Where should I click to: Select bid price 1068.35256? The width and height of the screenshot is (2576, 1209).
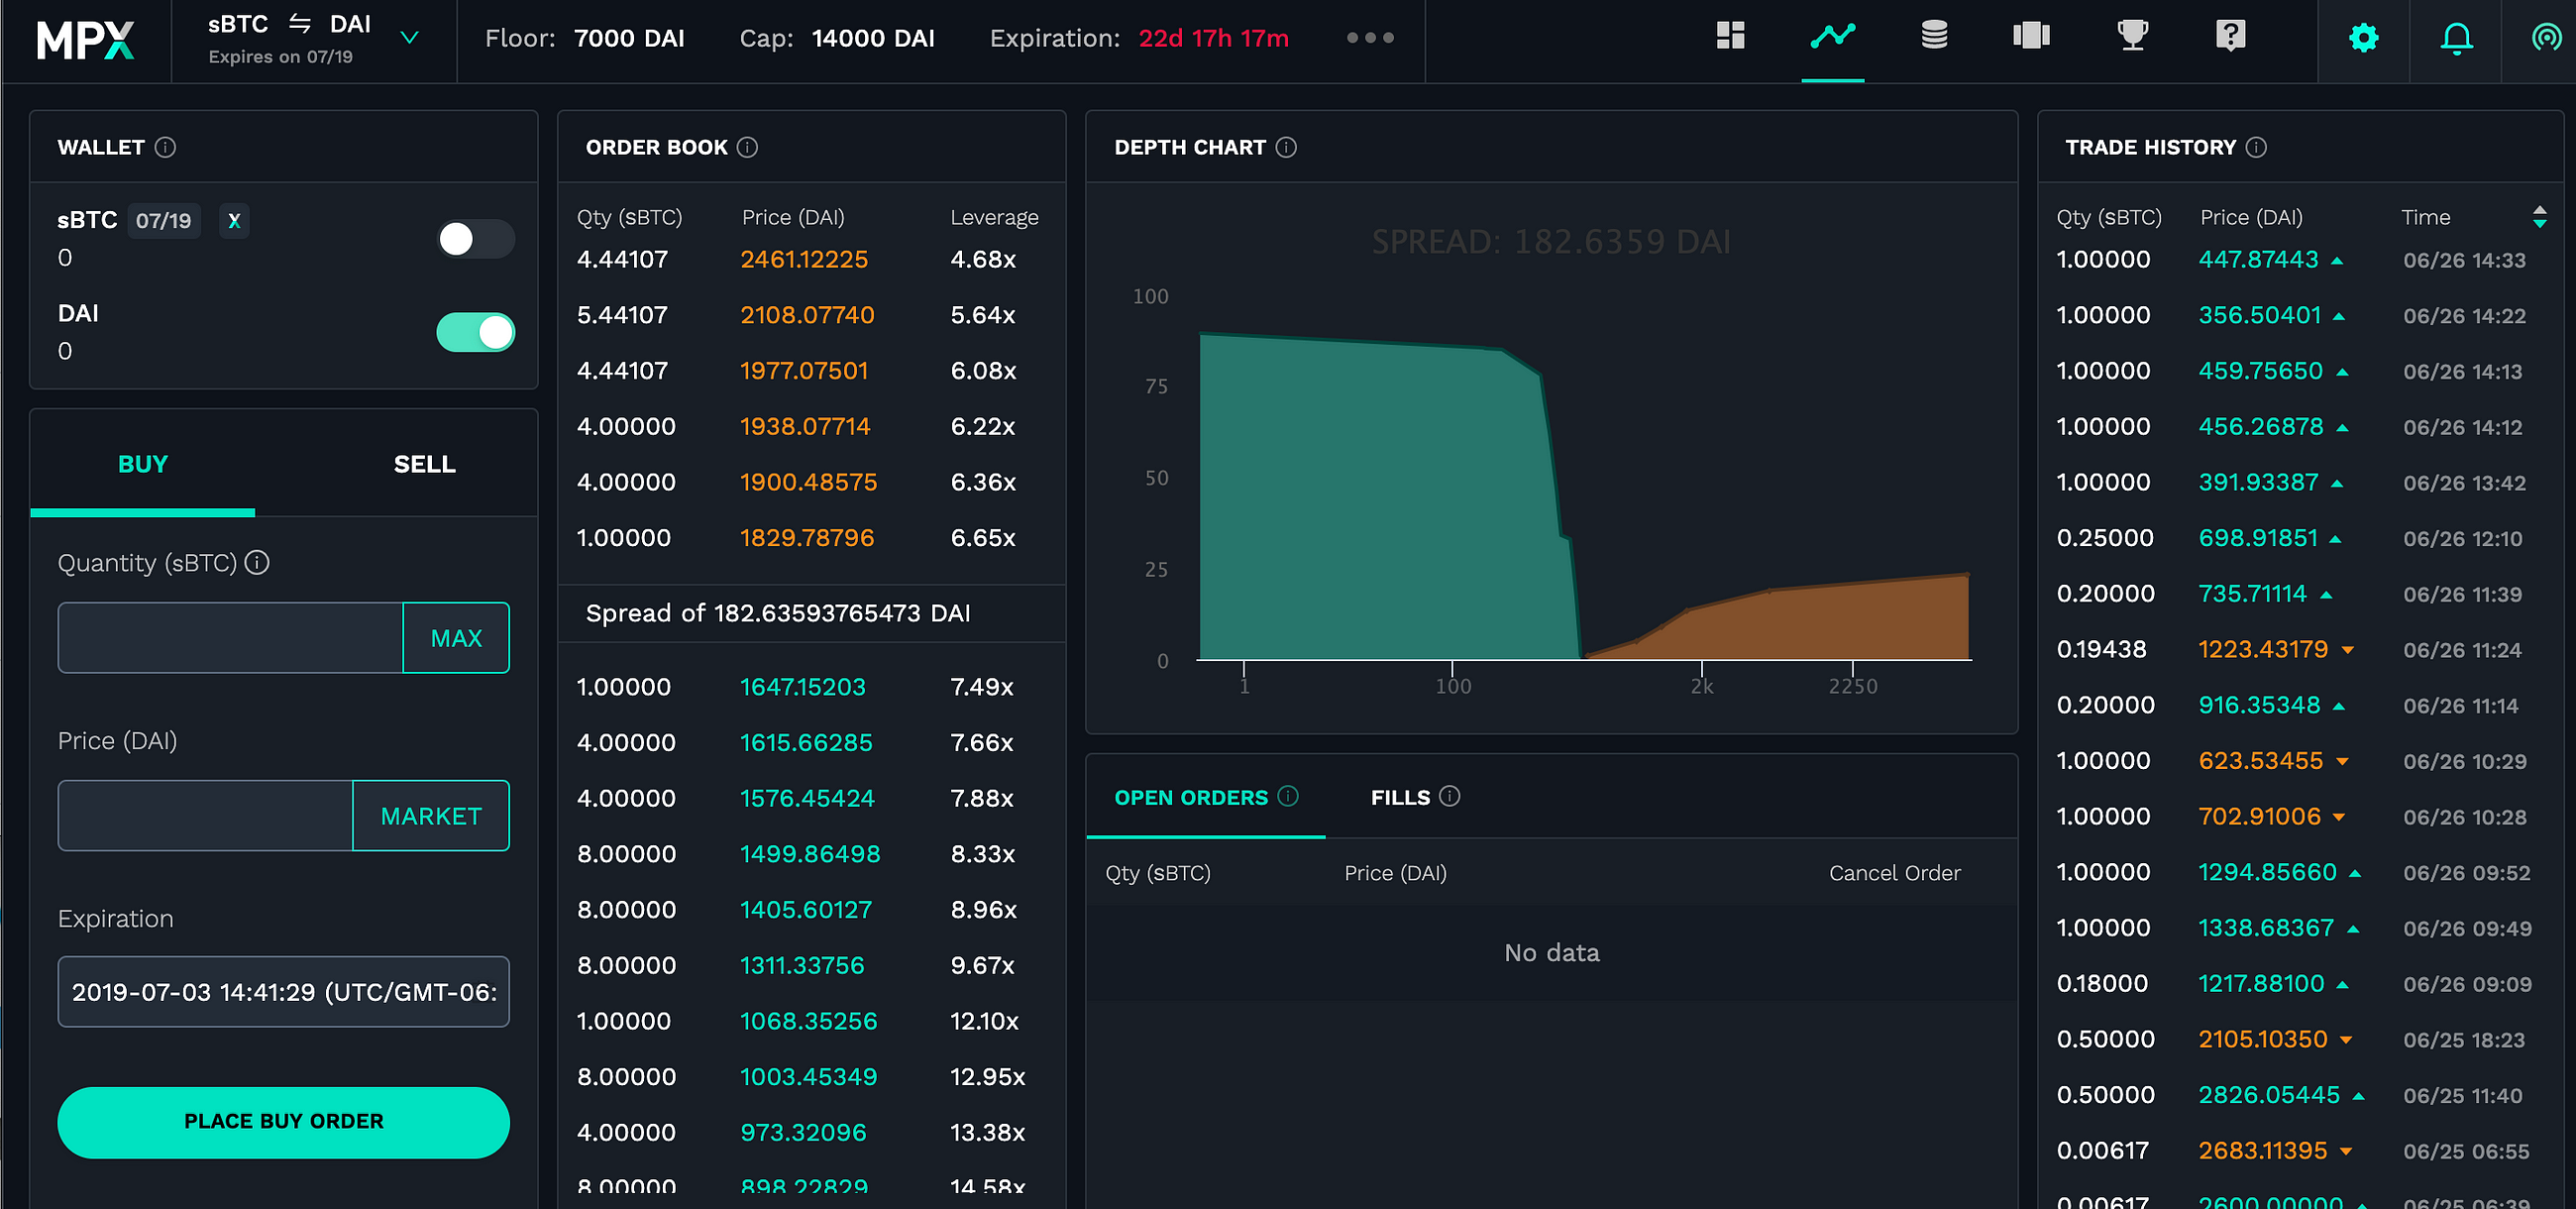pos(809,1021)
